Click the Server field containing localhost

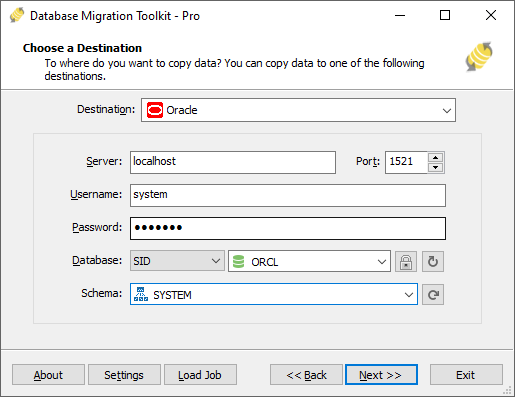[x=233, y=162]
